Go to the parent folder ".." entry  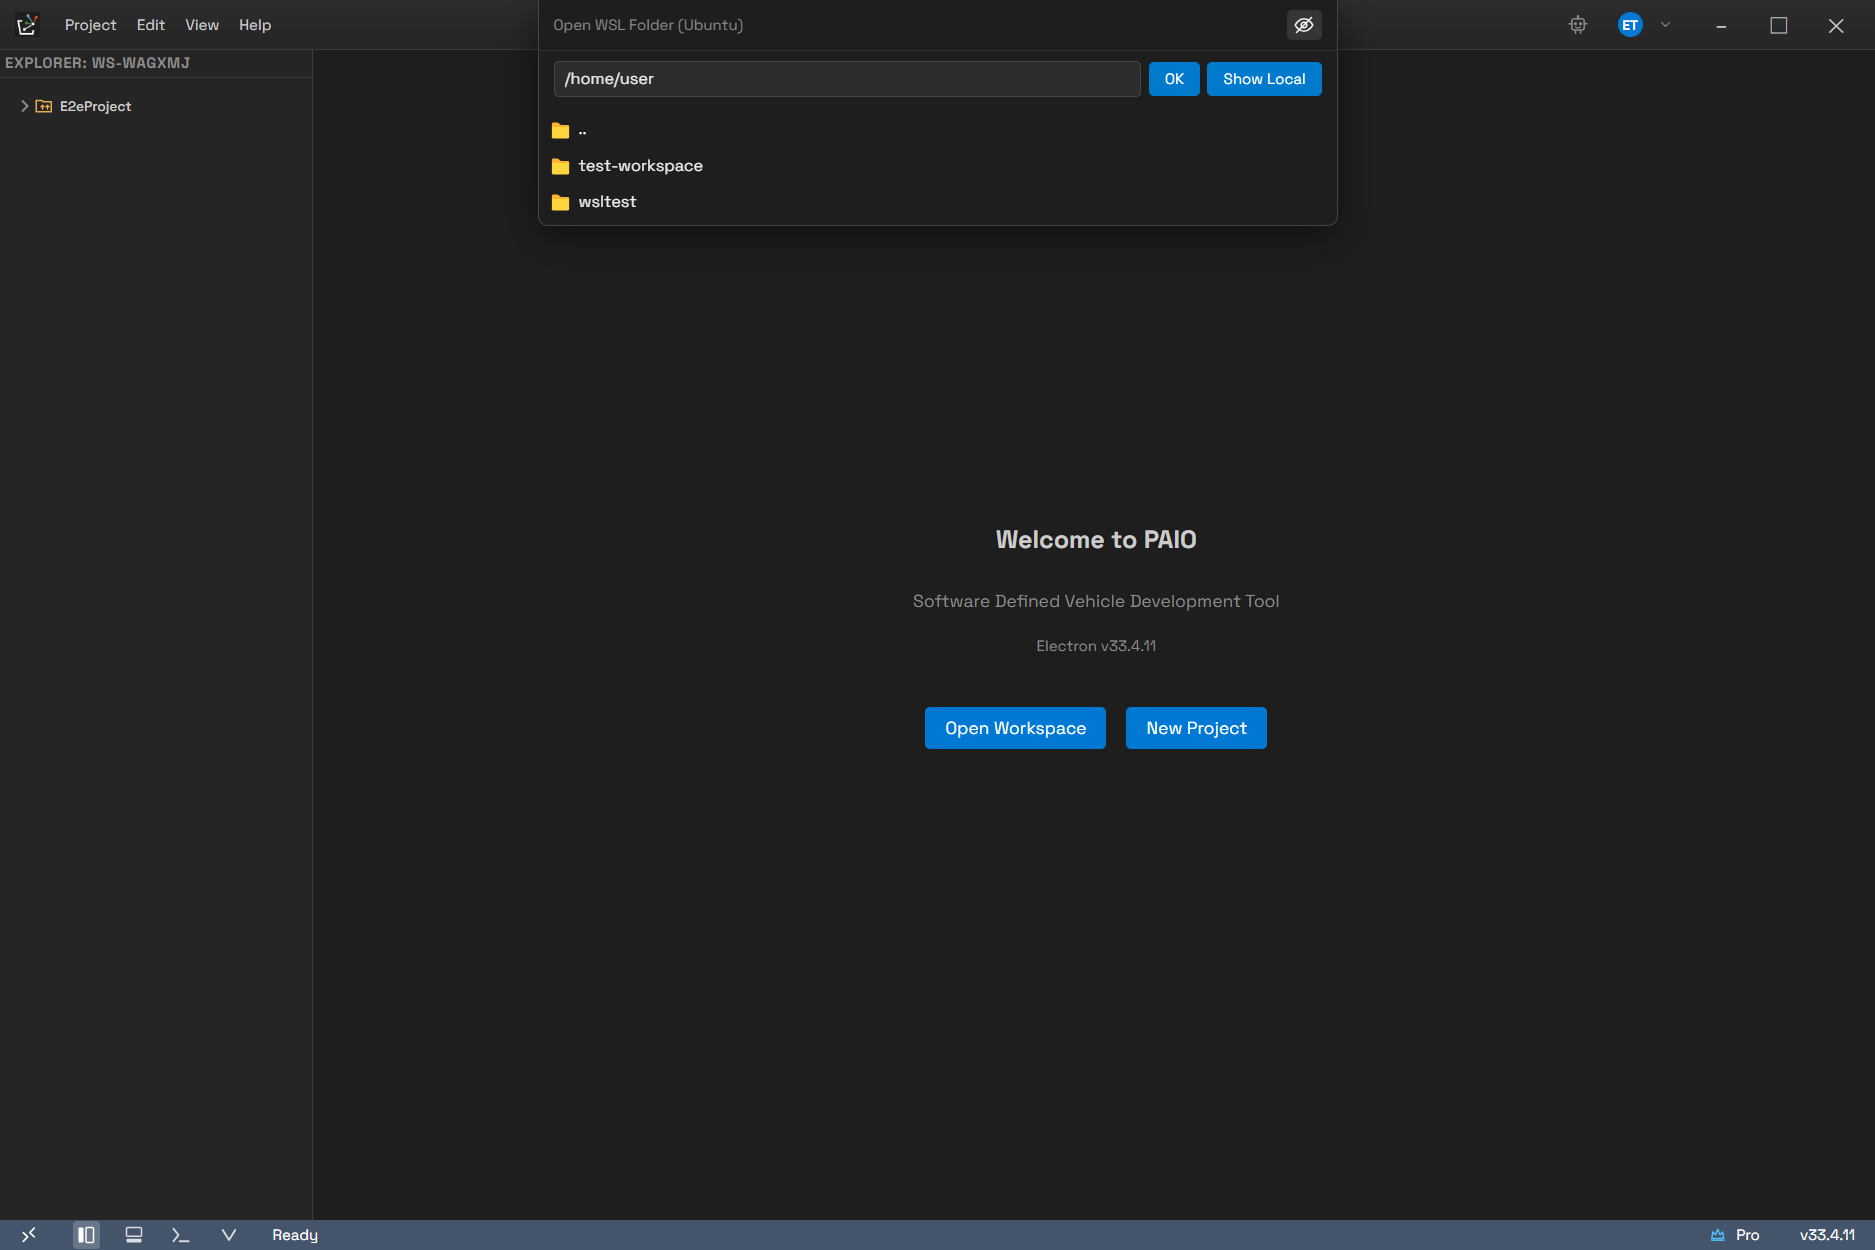(x=938, y=131)
